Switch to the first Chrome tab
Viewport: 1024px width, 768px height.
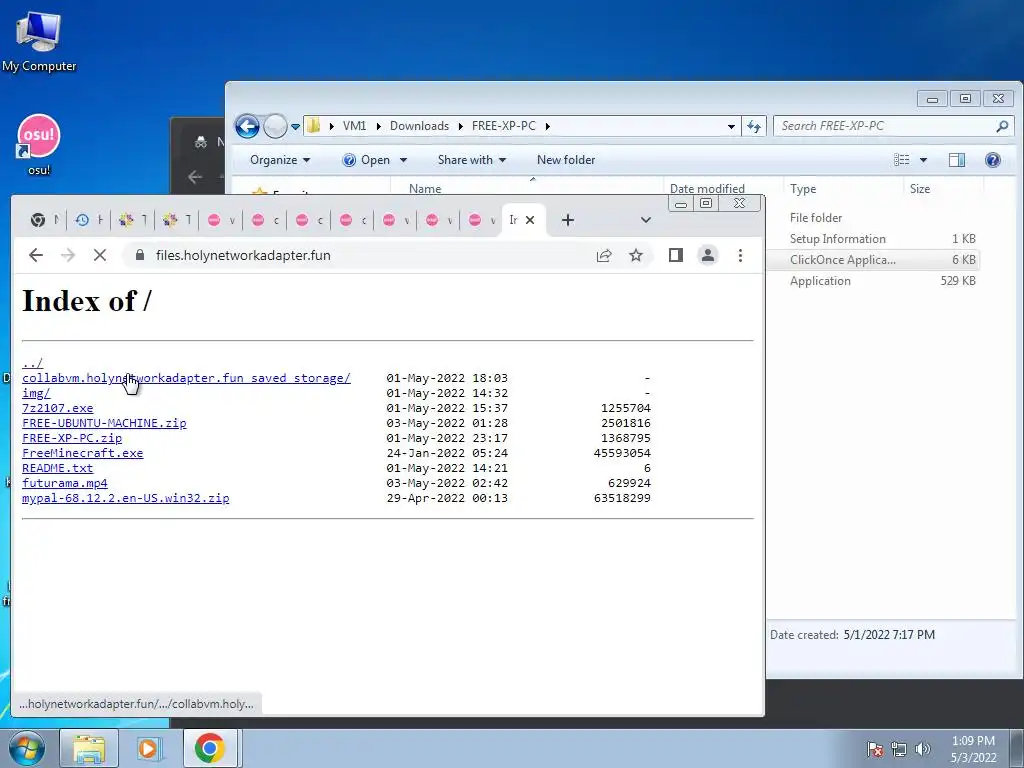pos(43,220)
